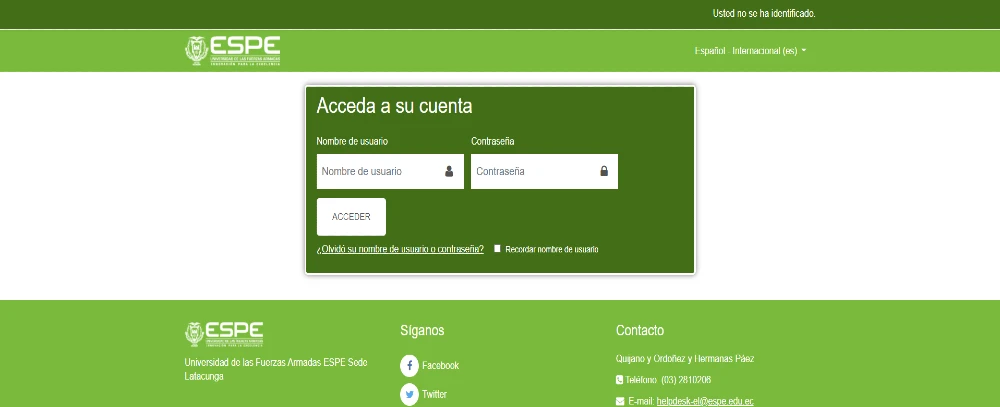Click the padlock icon in password field
The height and width of the screenshot is (407, 1000).
tap(604, 171)
